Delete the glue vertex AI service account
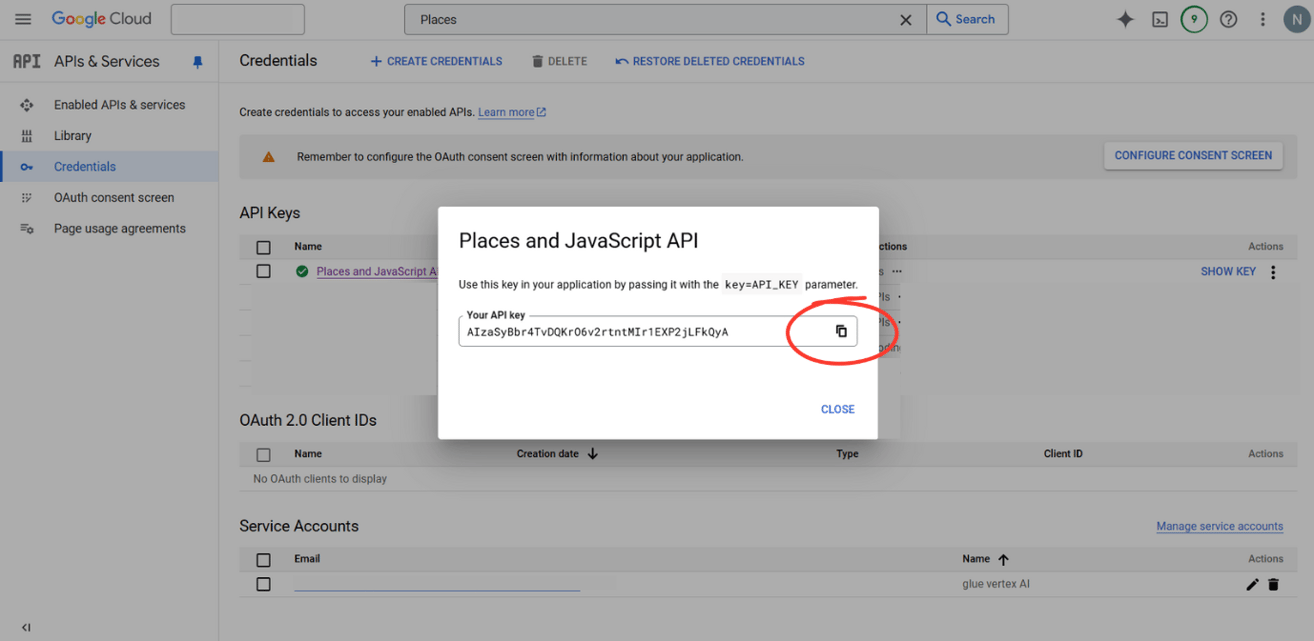The height and width of the screenshot is (641, 1314). 1273,584
